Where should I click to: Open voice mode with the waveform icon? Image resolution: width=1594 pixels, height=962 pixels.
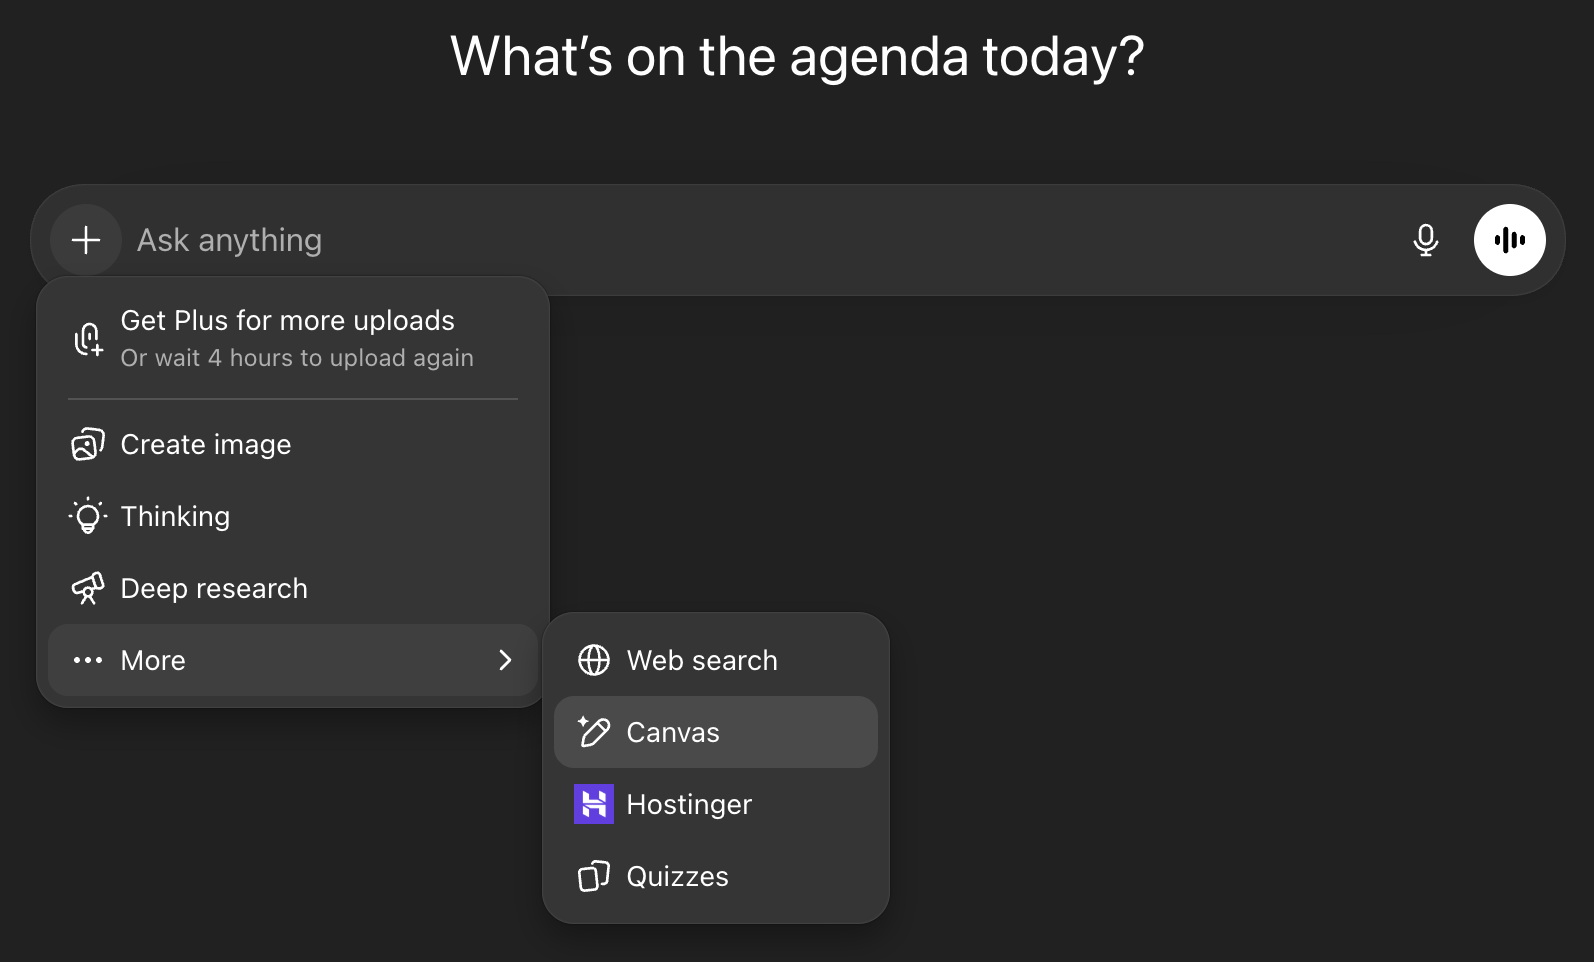coord(1510,240)
